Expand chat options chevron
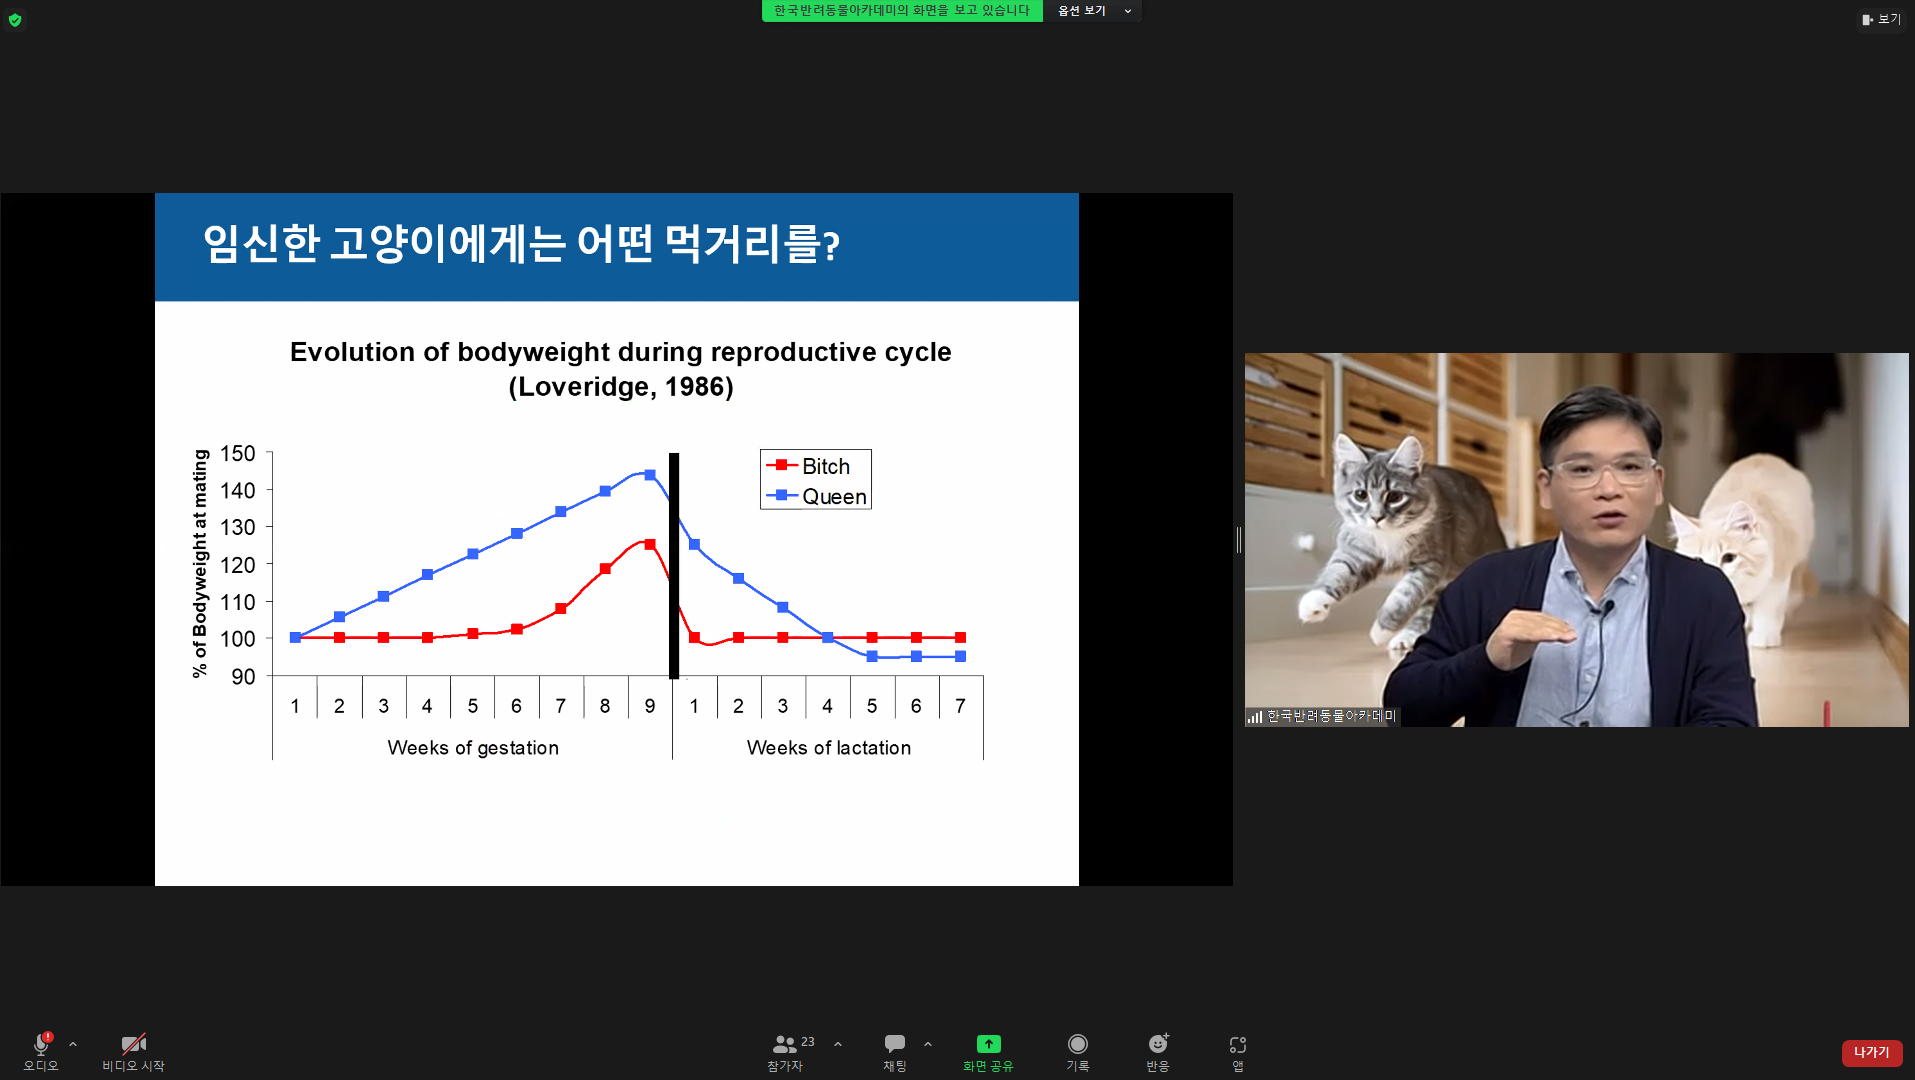This screenshot has width=1915, height=1080. coord(928,1044)
